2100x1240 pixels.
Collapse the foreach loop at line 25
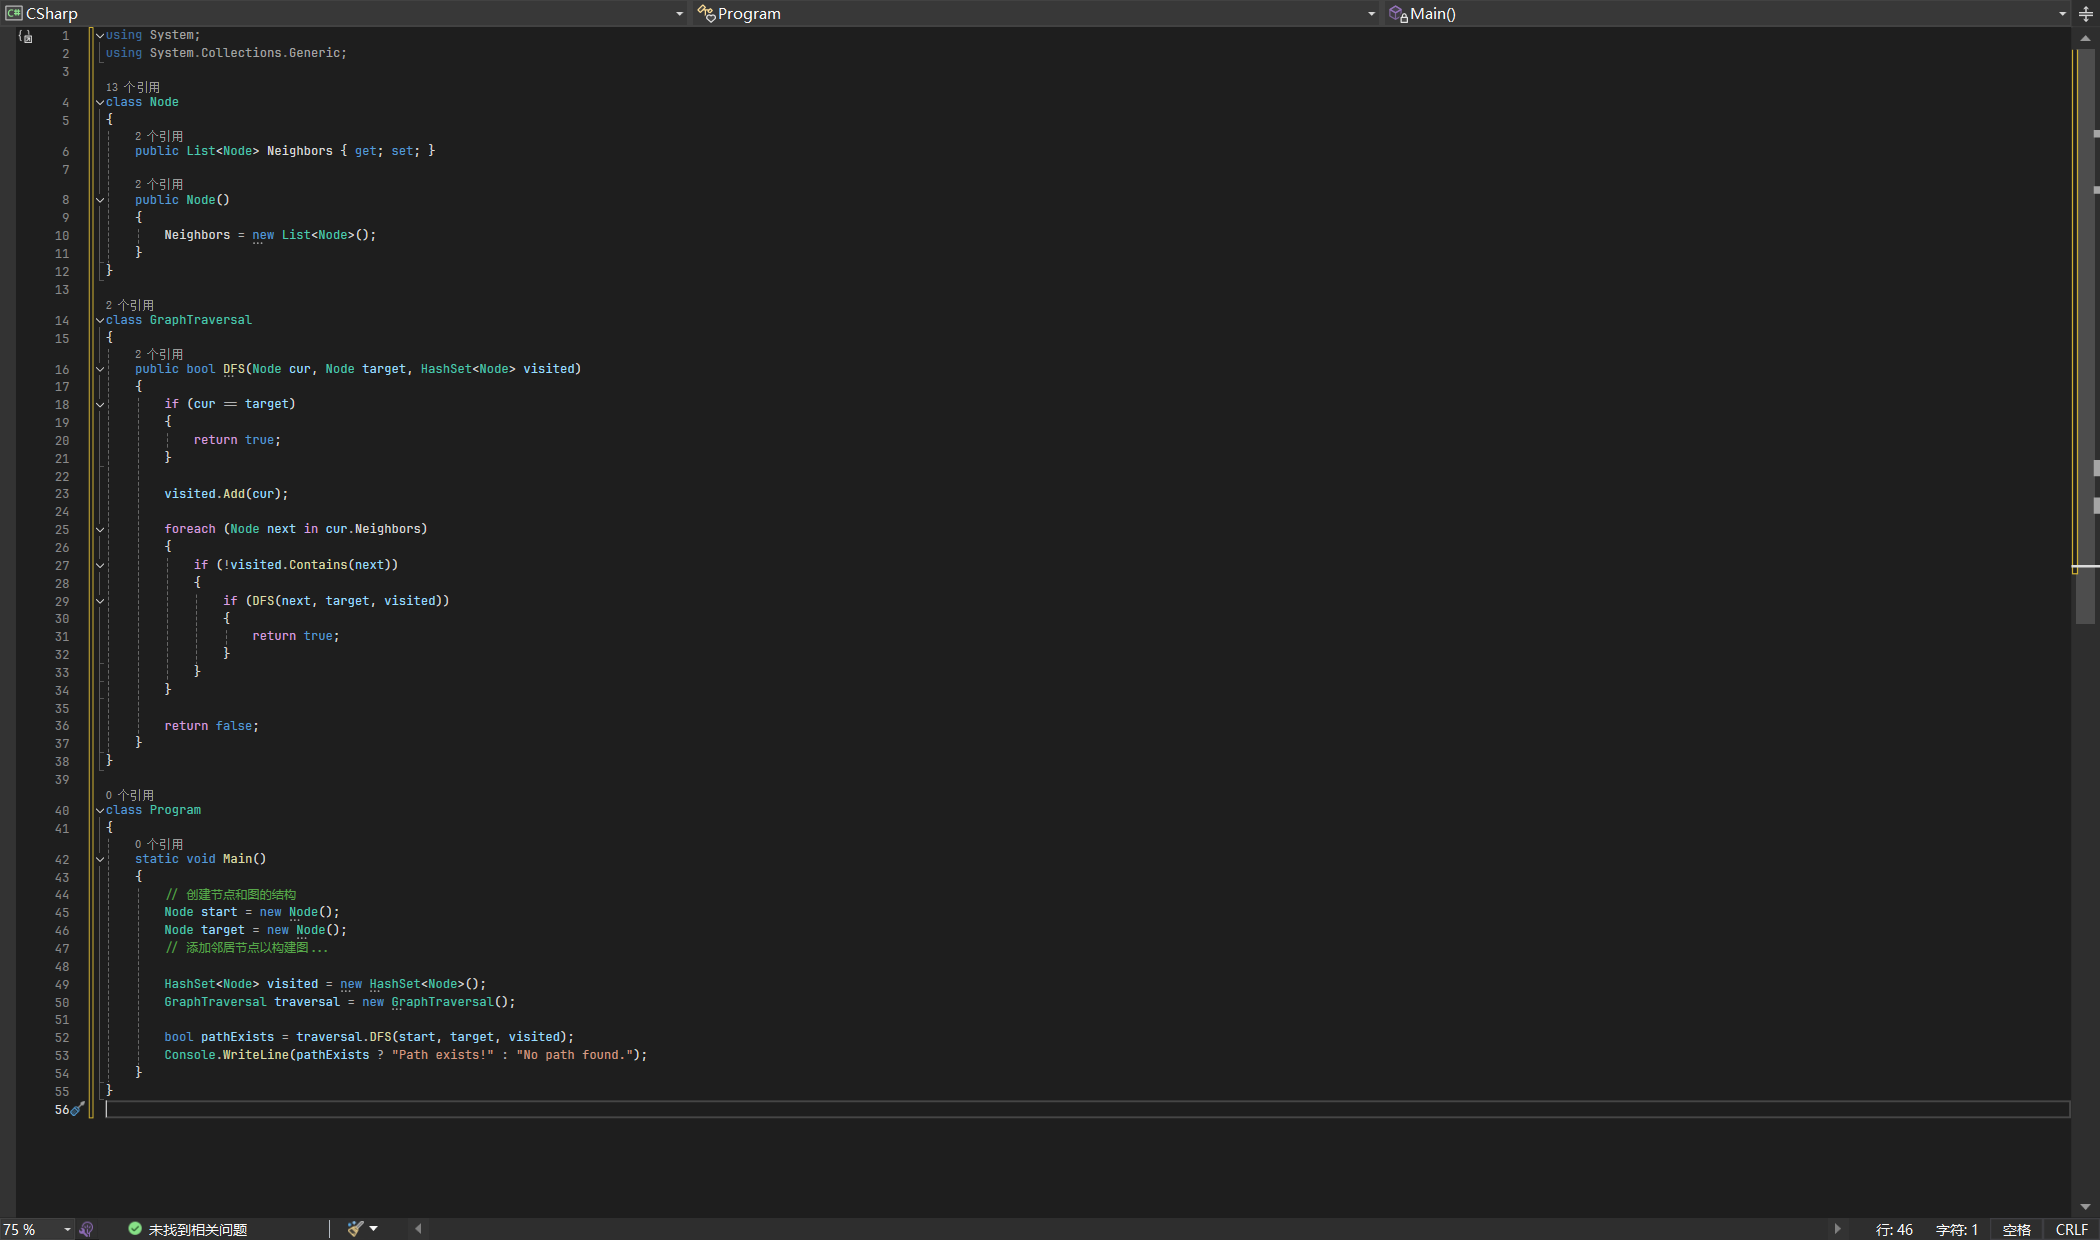pos(100,530)
